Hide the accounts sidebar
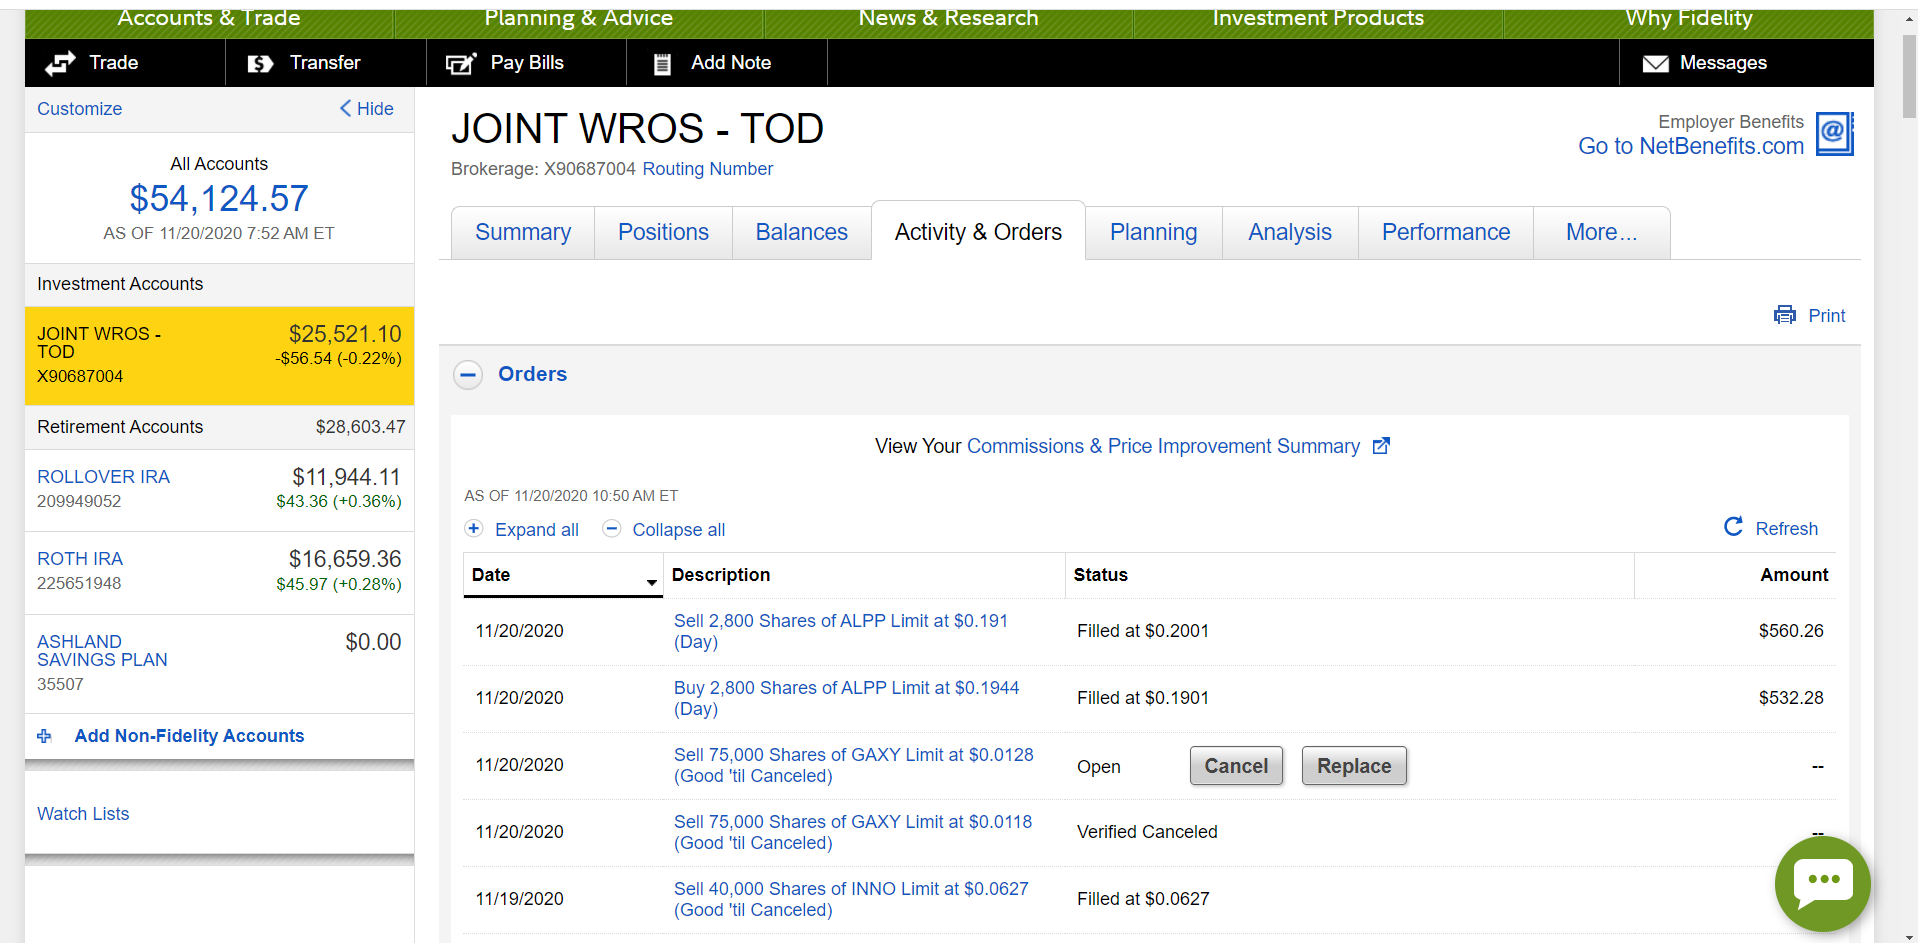 coord(366,109)
